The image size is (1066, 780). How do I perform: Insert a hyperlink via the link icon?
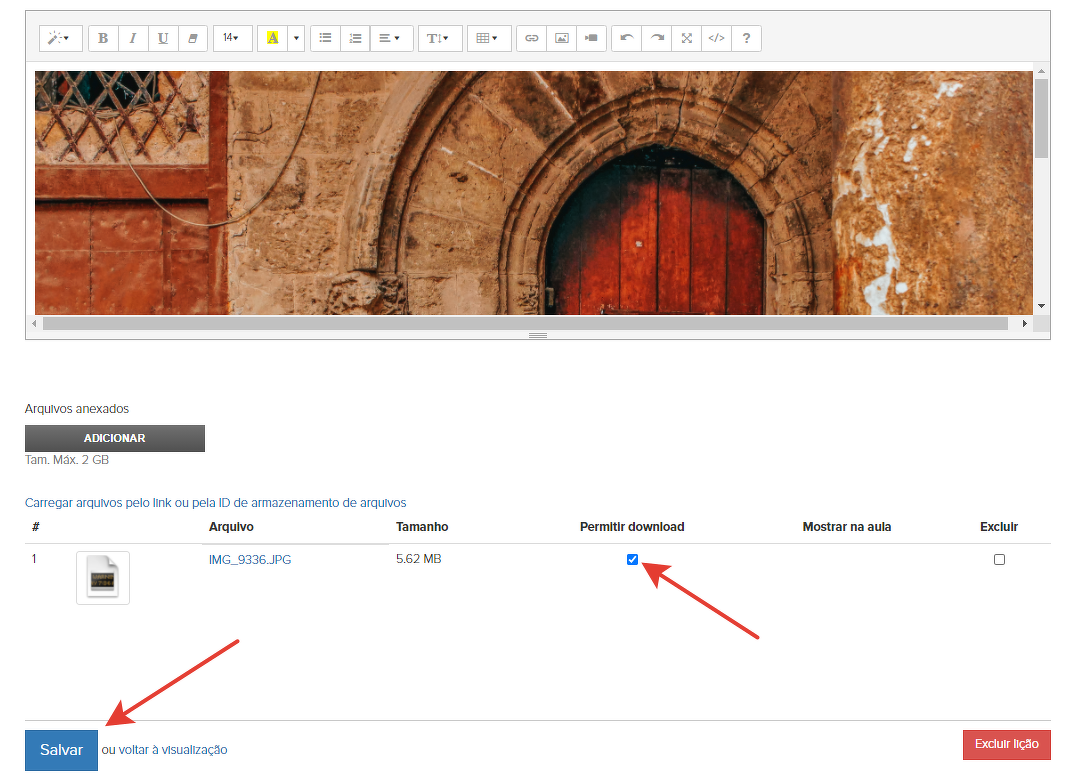pyautogui.click(x=532, y=38)
